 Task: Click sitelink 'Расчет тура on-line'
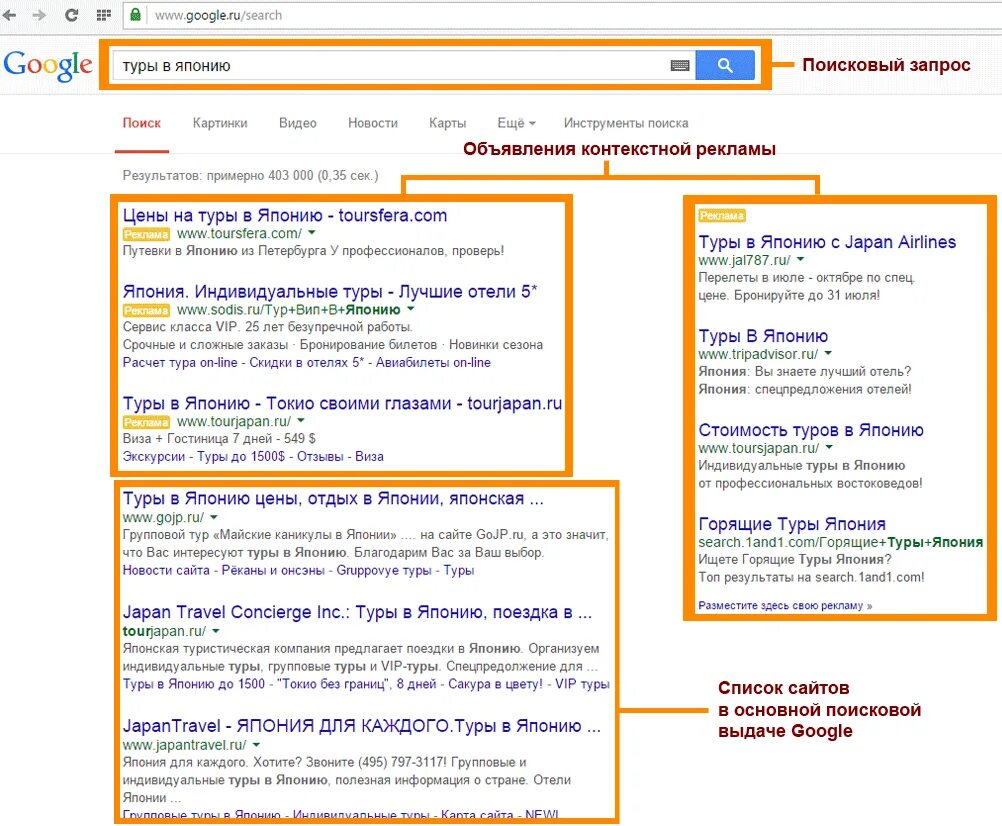tap(180, 362)
